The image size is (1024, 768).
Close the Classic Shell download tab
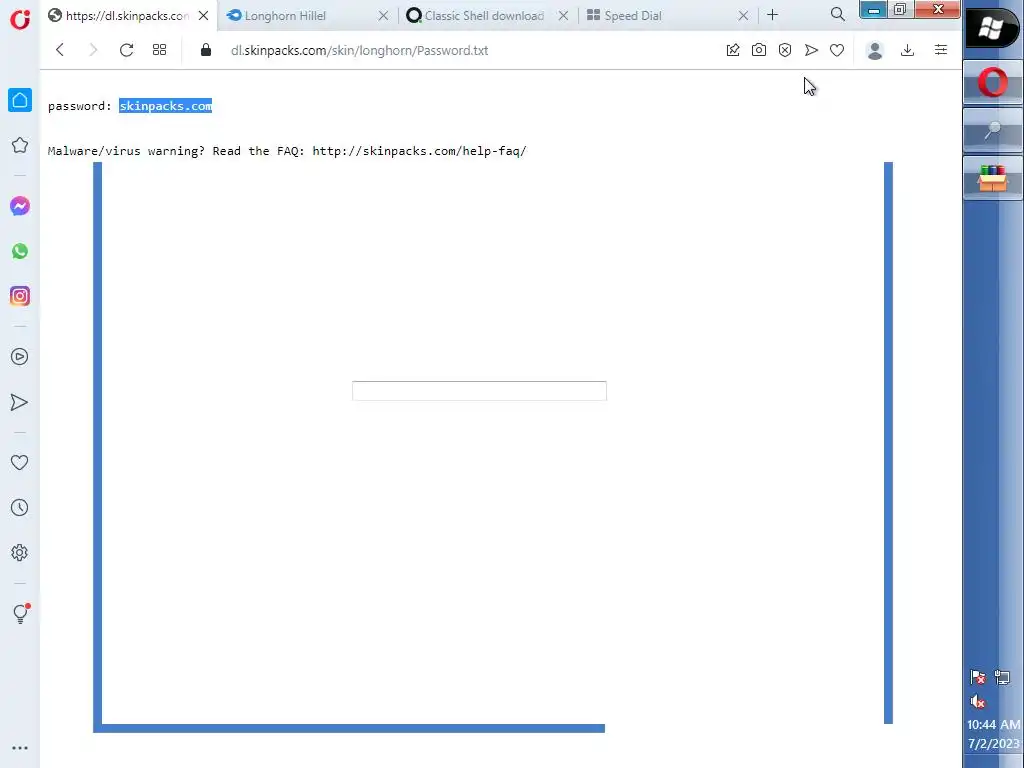pos(564,16)
